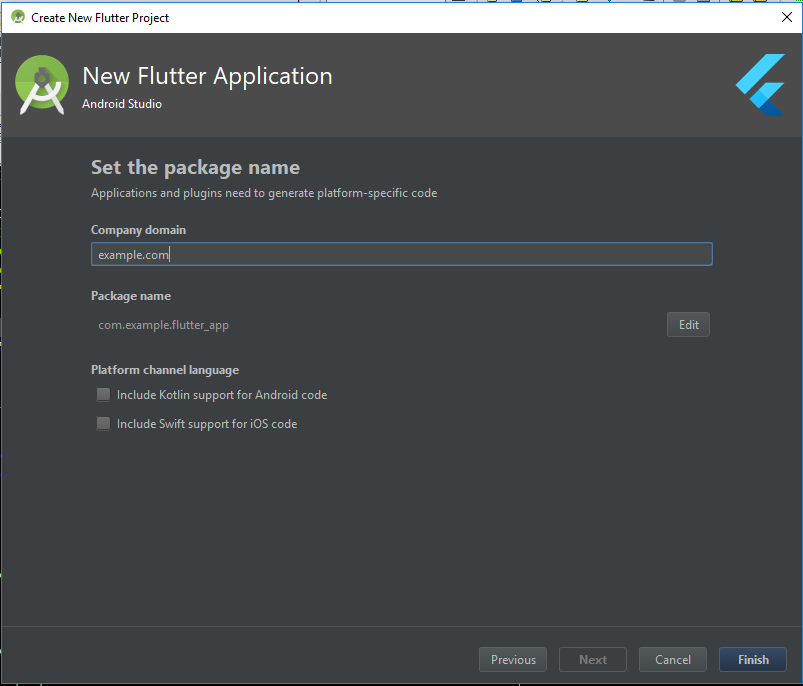
Task: Click the Flutter logo icon
Action: (760, 85)
